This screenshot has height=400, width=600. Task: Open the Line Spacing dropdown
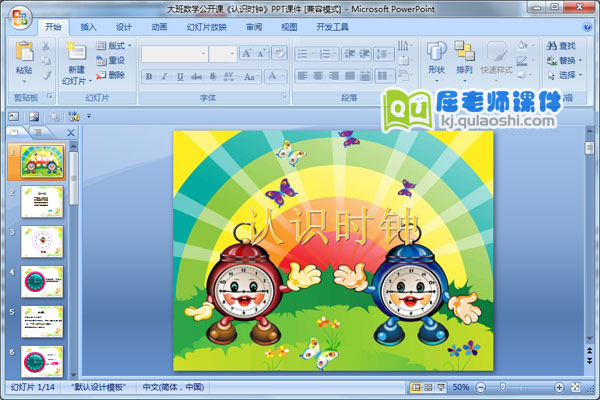click(384, 54)
